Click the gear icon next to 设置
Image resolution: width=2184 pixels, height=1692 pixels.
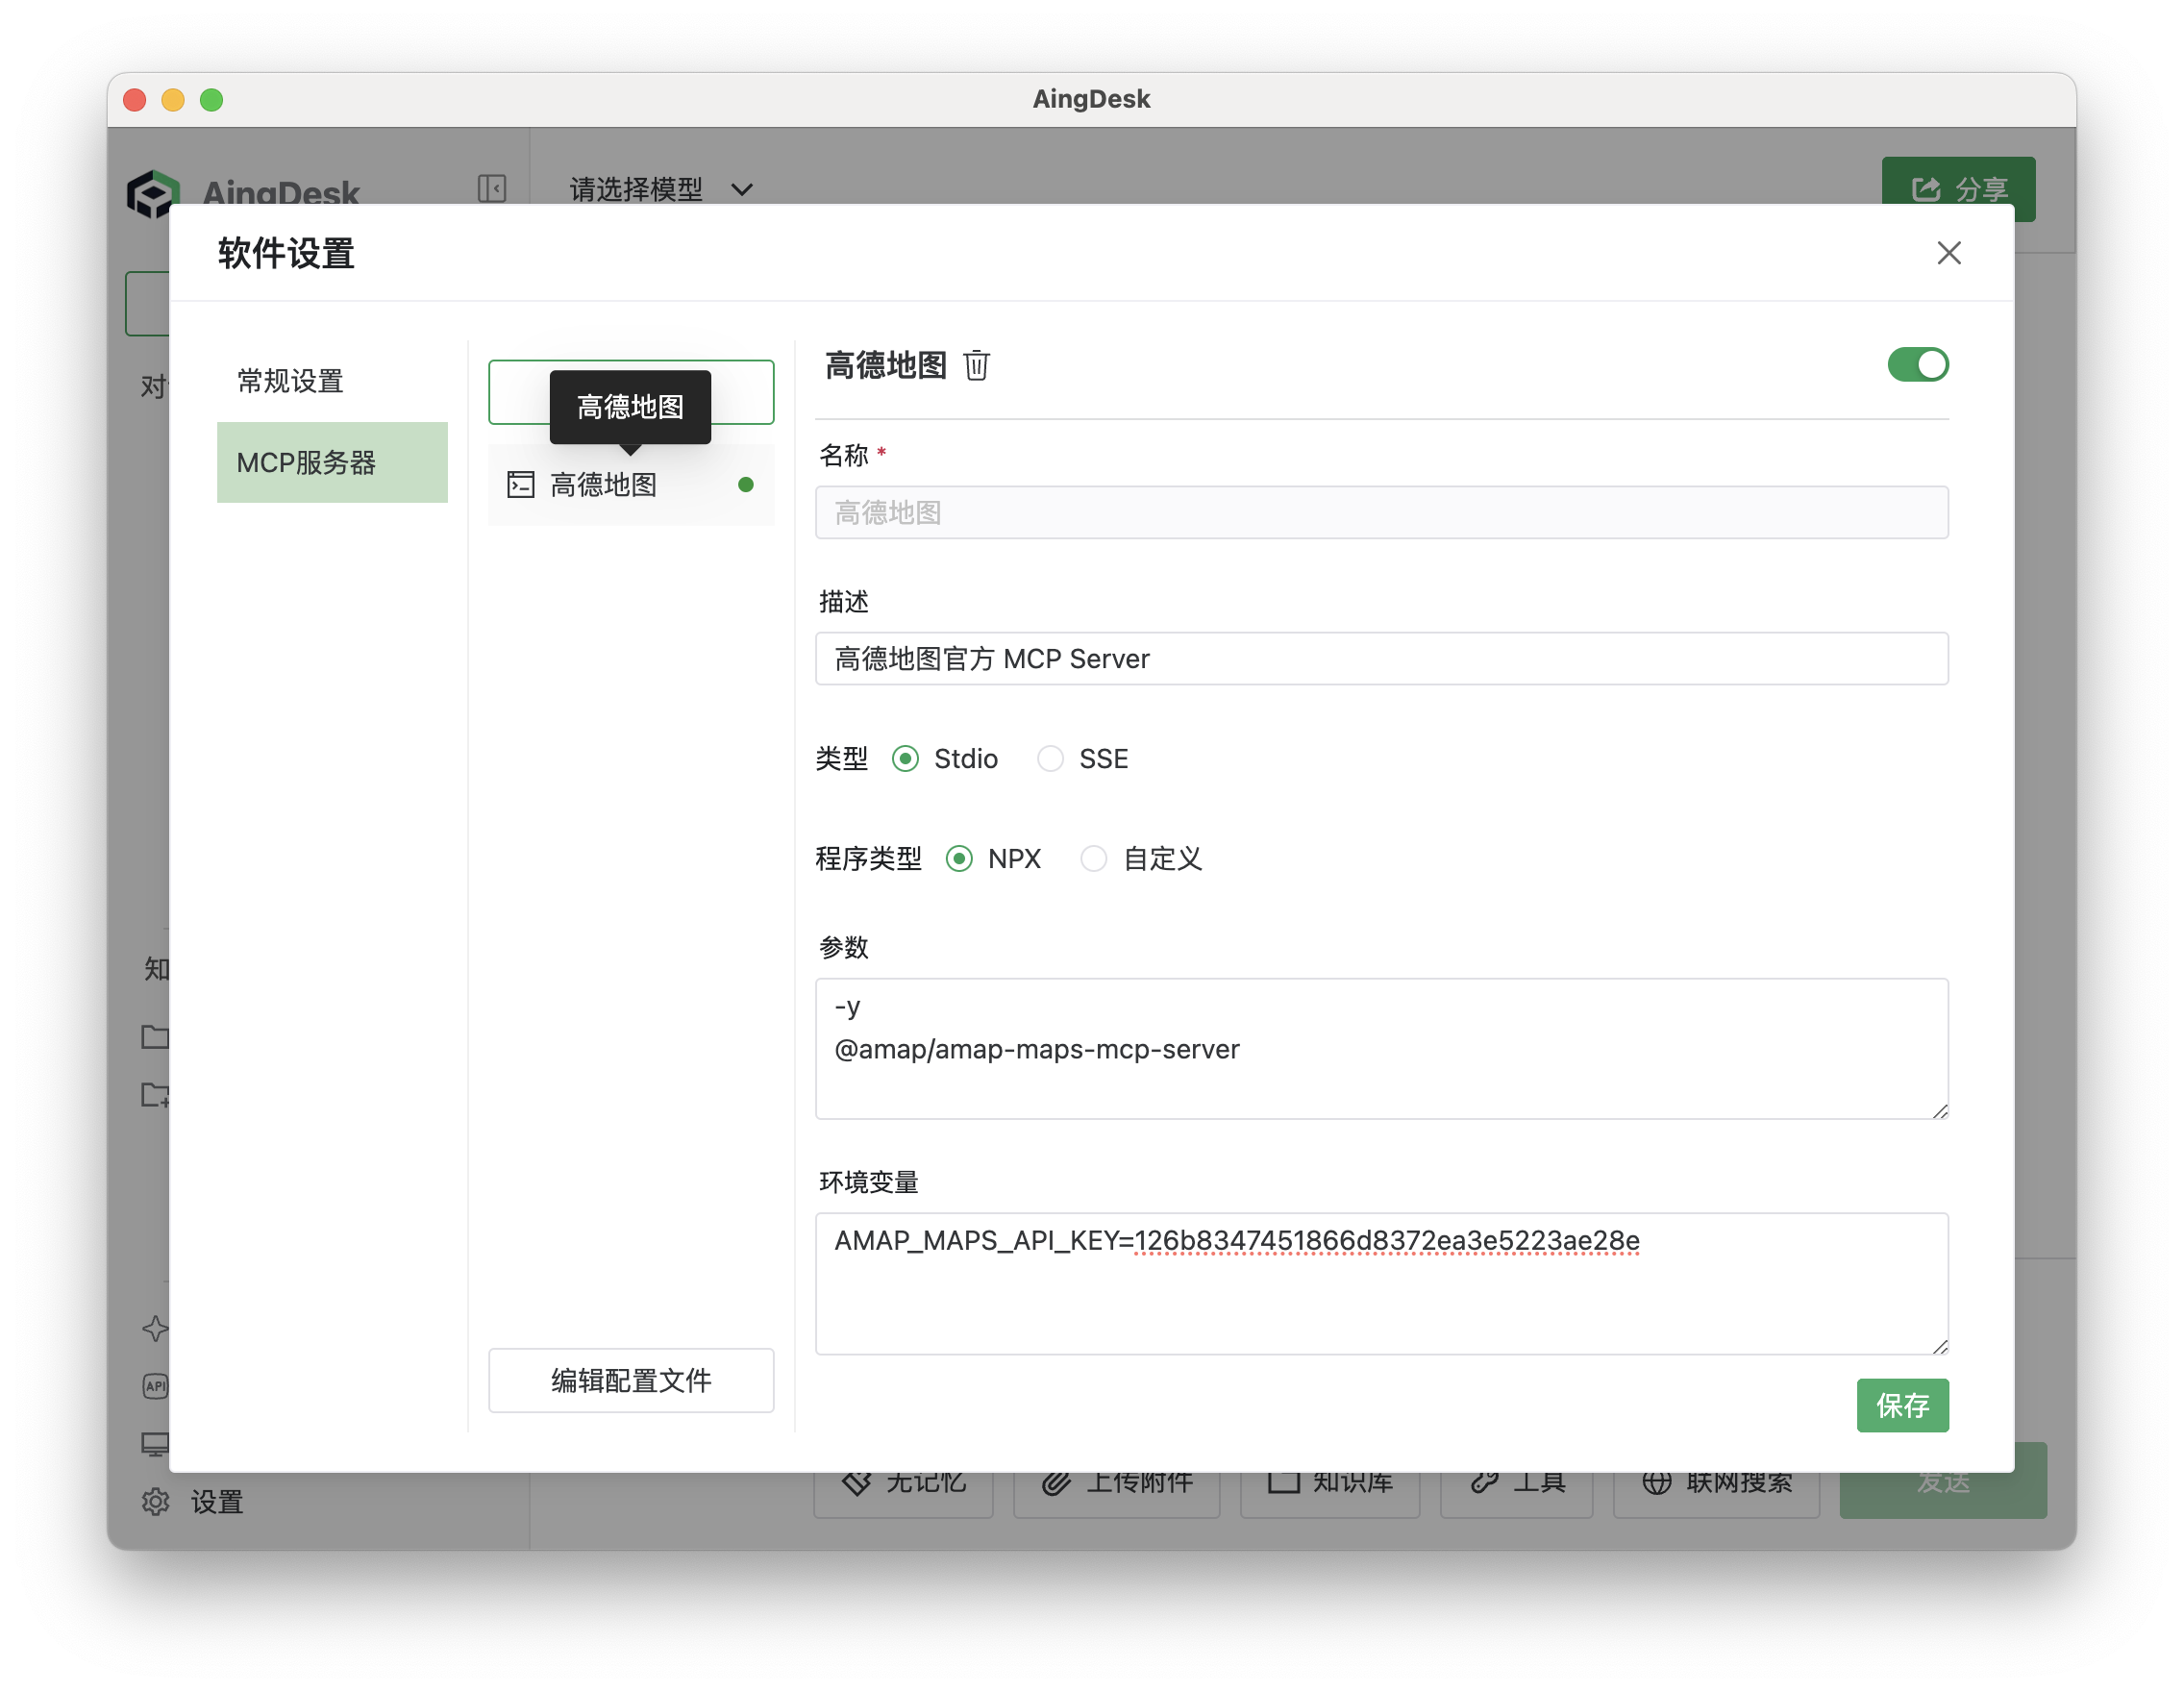pyautogui.click(x=155, y=1501)
